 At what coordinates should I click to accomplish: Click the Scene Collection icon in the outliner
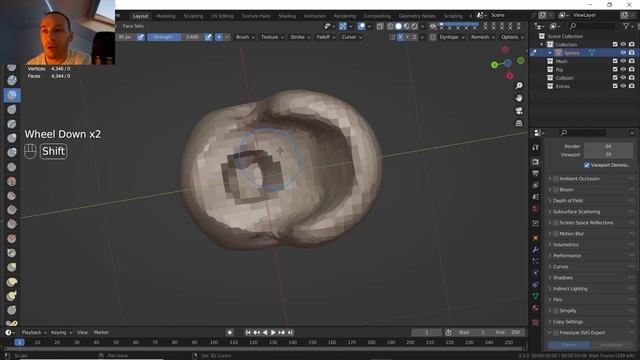[x=541, y=36]
